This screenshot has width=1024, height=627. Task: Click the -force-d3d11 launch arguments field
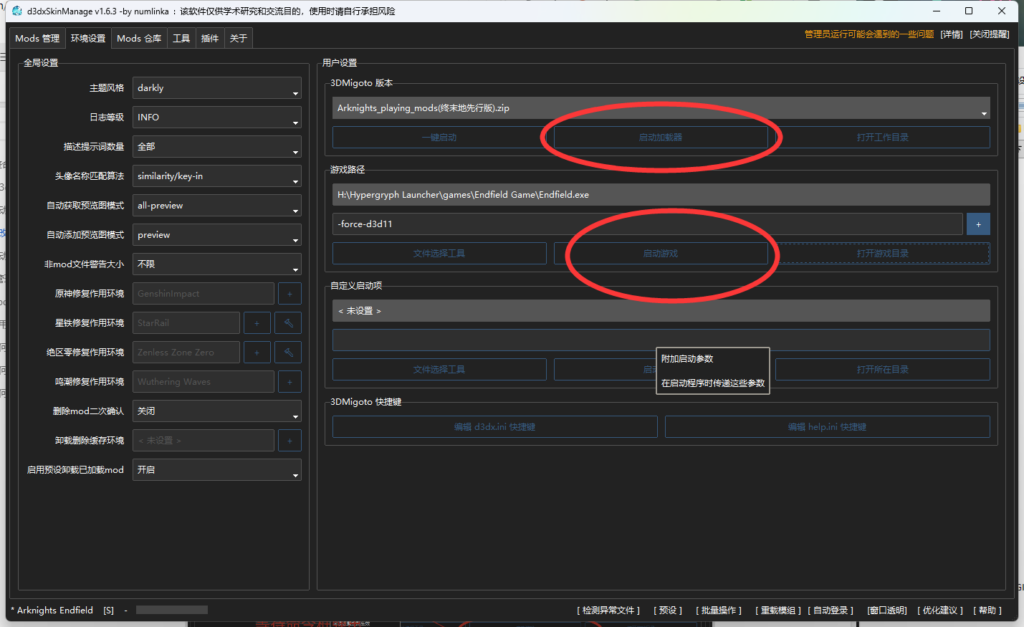click(647, 224)
